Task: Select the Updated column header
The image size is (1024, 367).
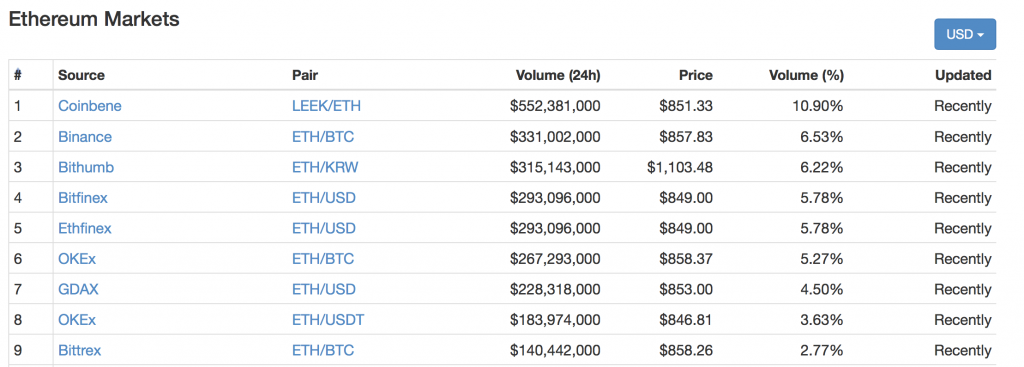Action: click(963, 75)
